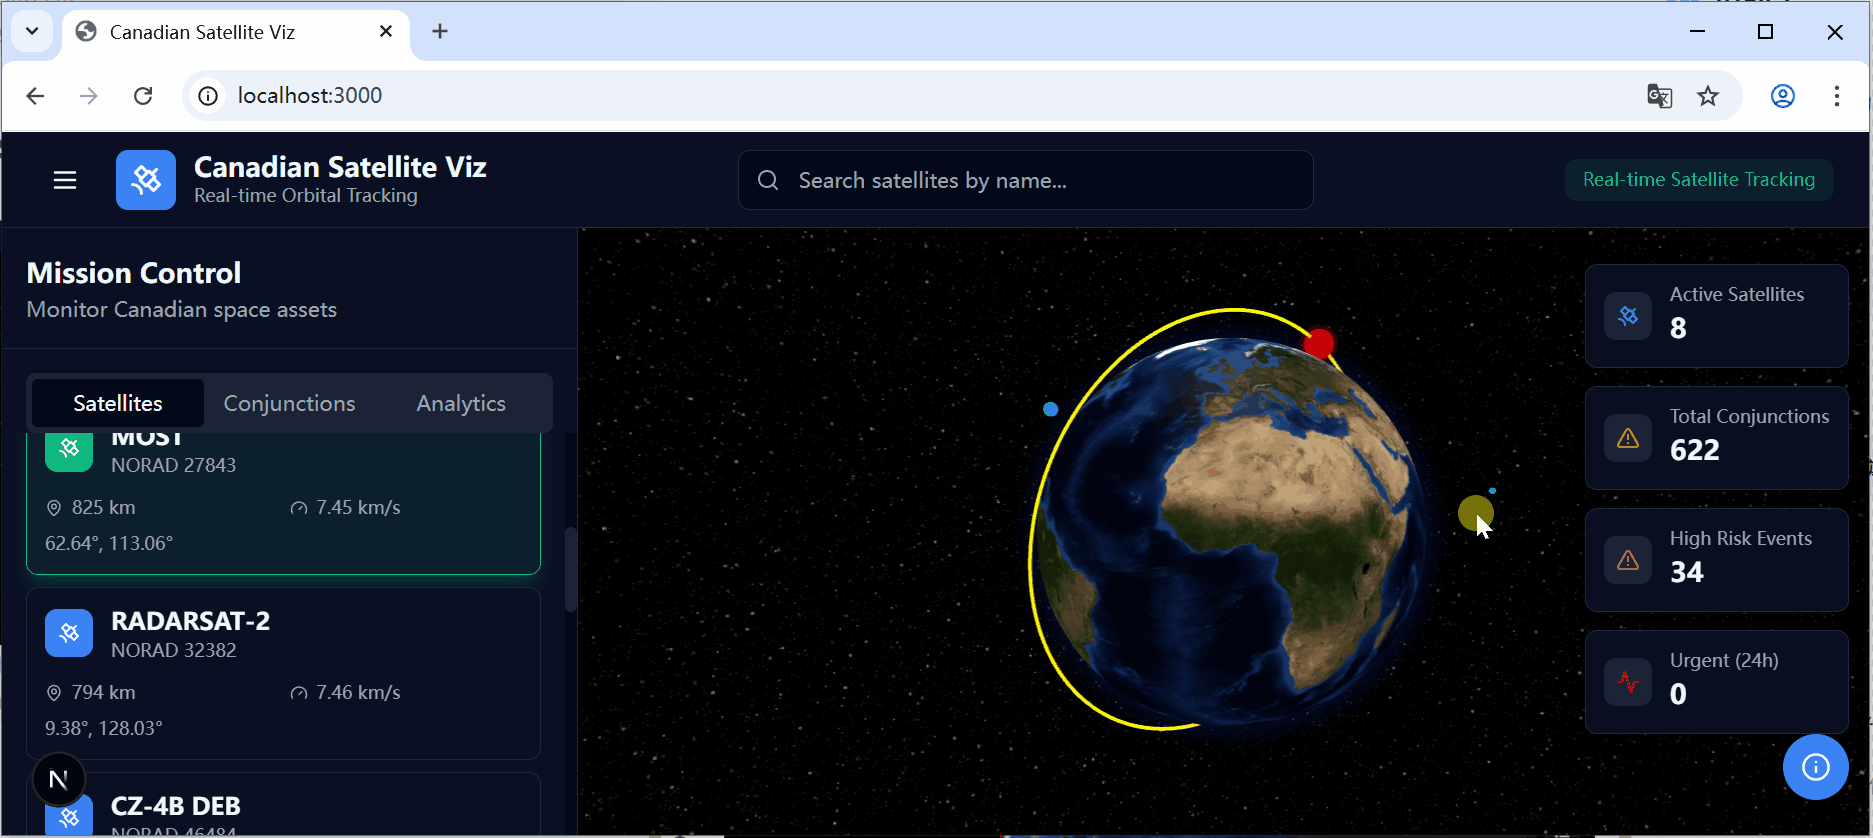1873x838 pixels.
Task: Click the search magnifier icon
Action: (768, 180)
